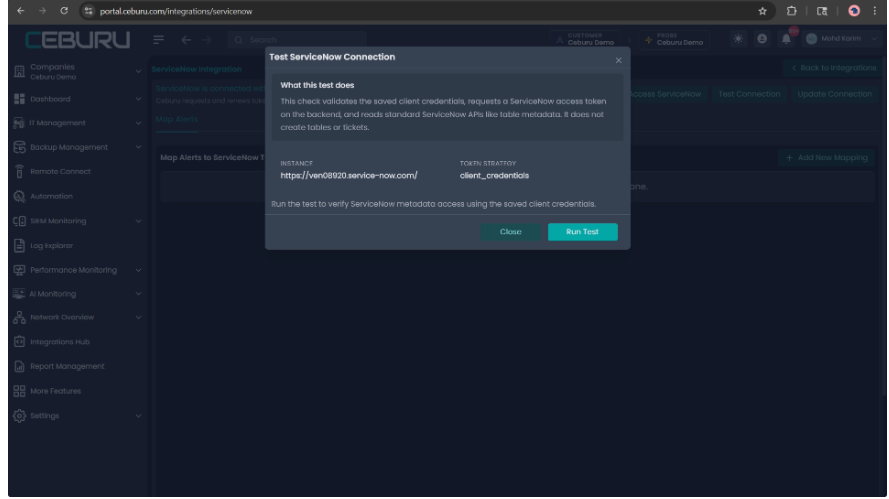Open the Dashboard sidebar icon
889x499 pixels.
click(19, 99)
